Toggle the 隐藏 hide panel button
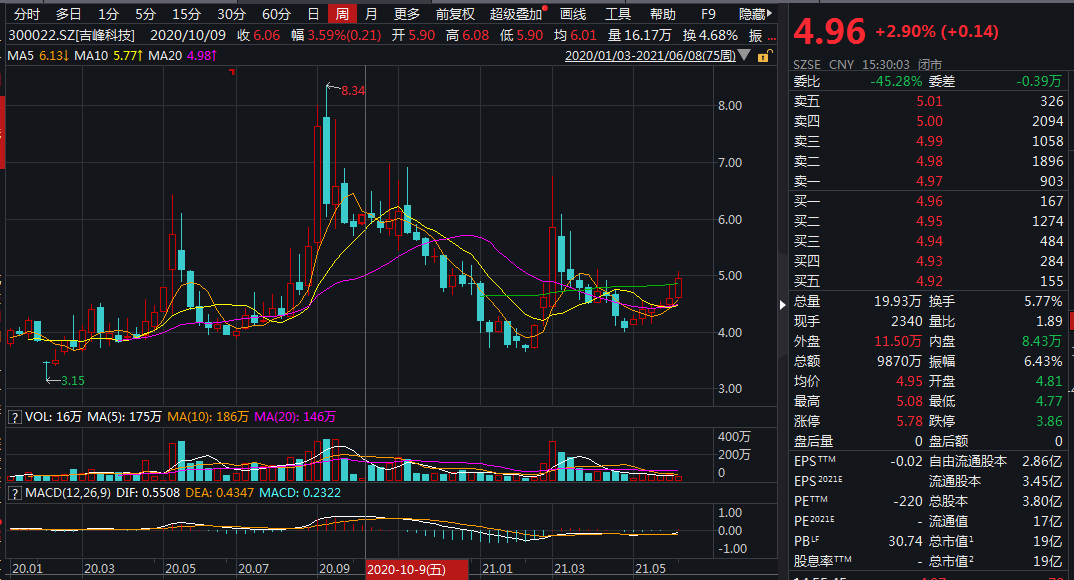 pyautogui.click(x=756, y=14)
